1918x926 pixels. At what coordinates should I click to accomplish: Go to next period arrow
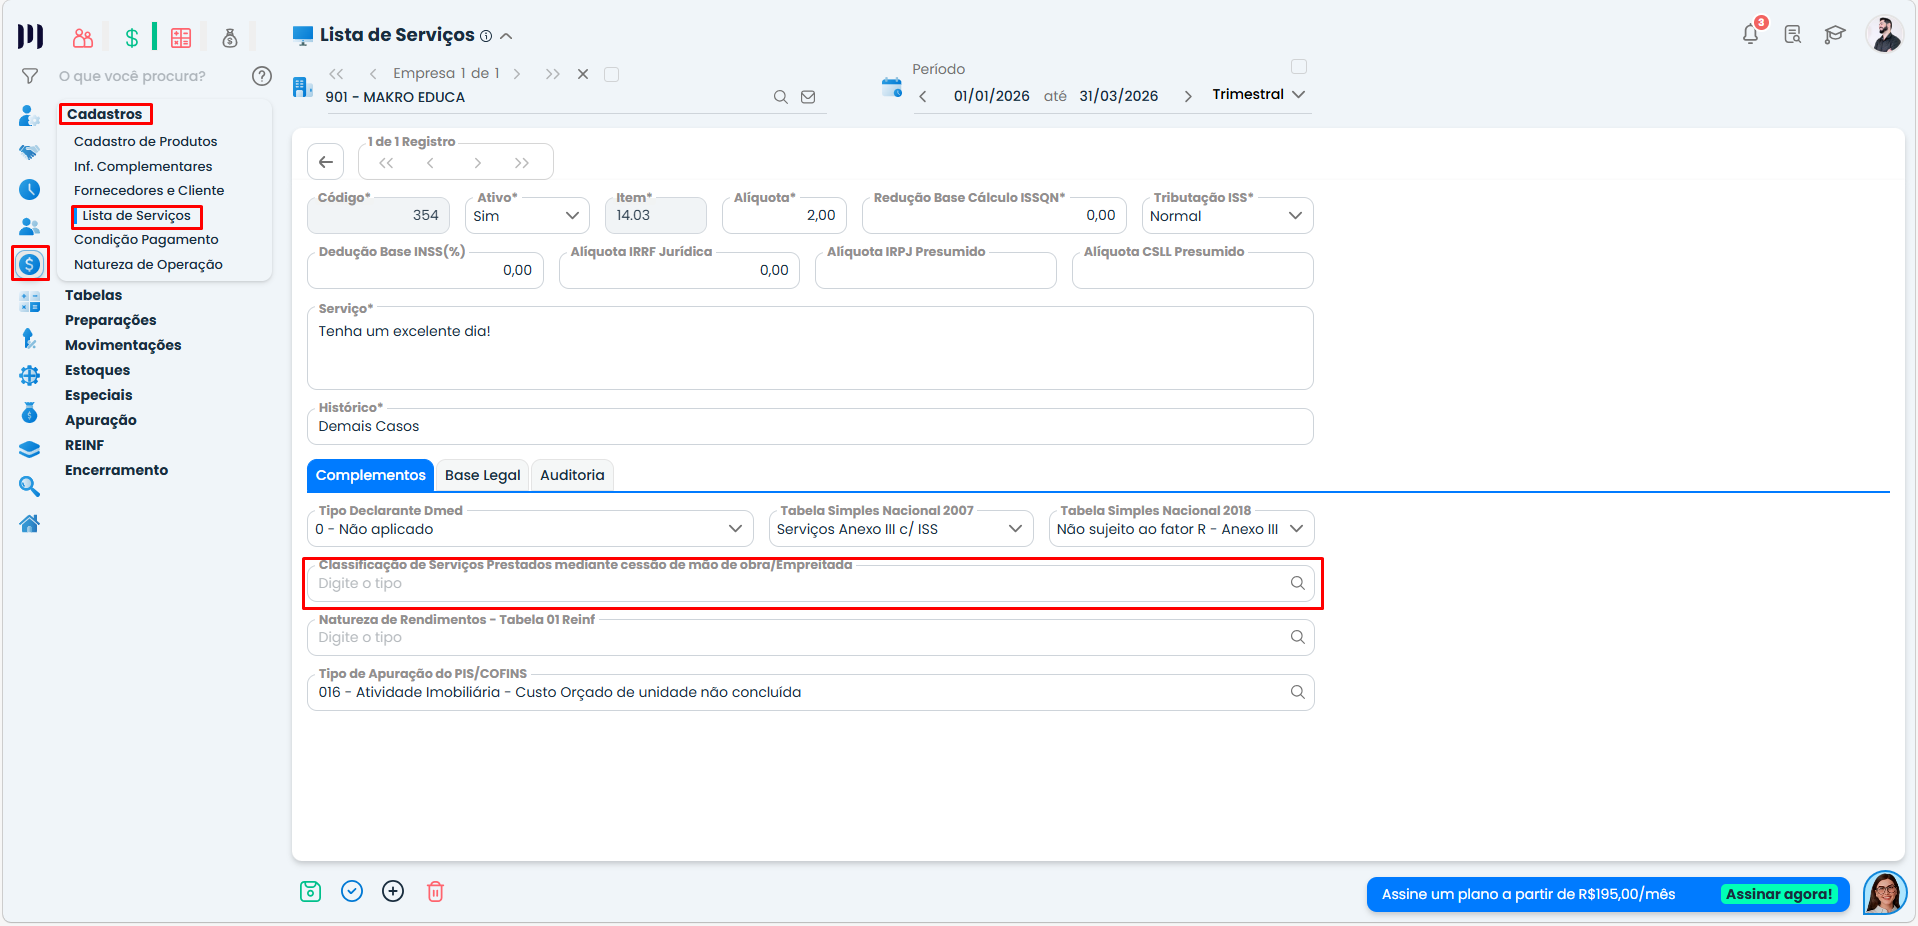click(1187, 96)
